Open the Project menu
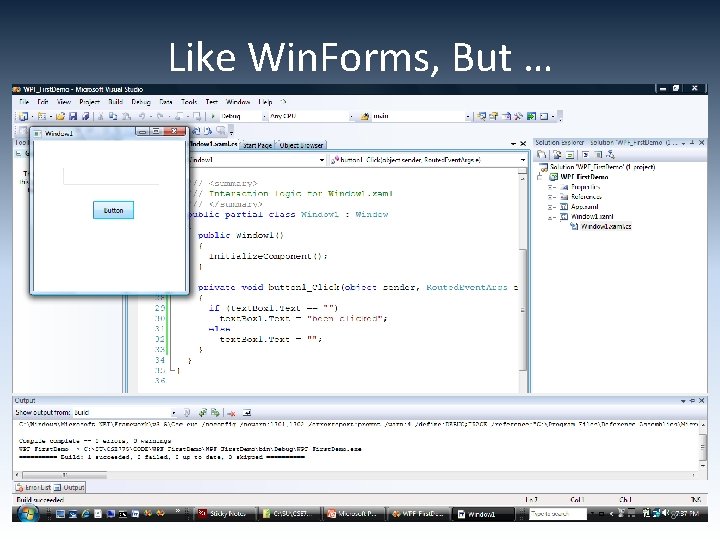720x540 pixels. pyautogui.click(x=90, y=102)
